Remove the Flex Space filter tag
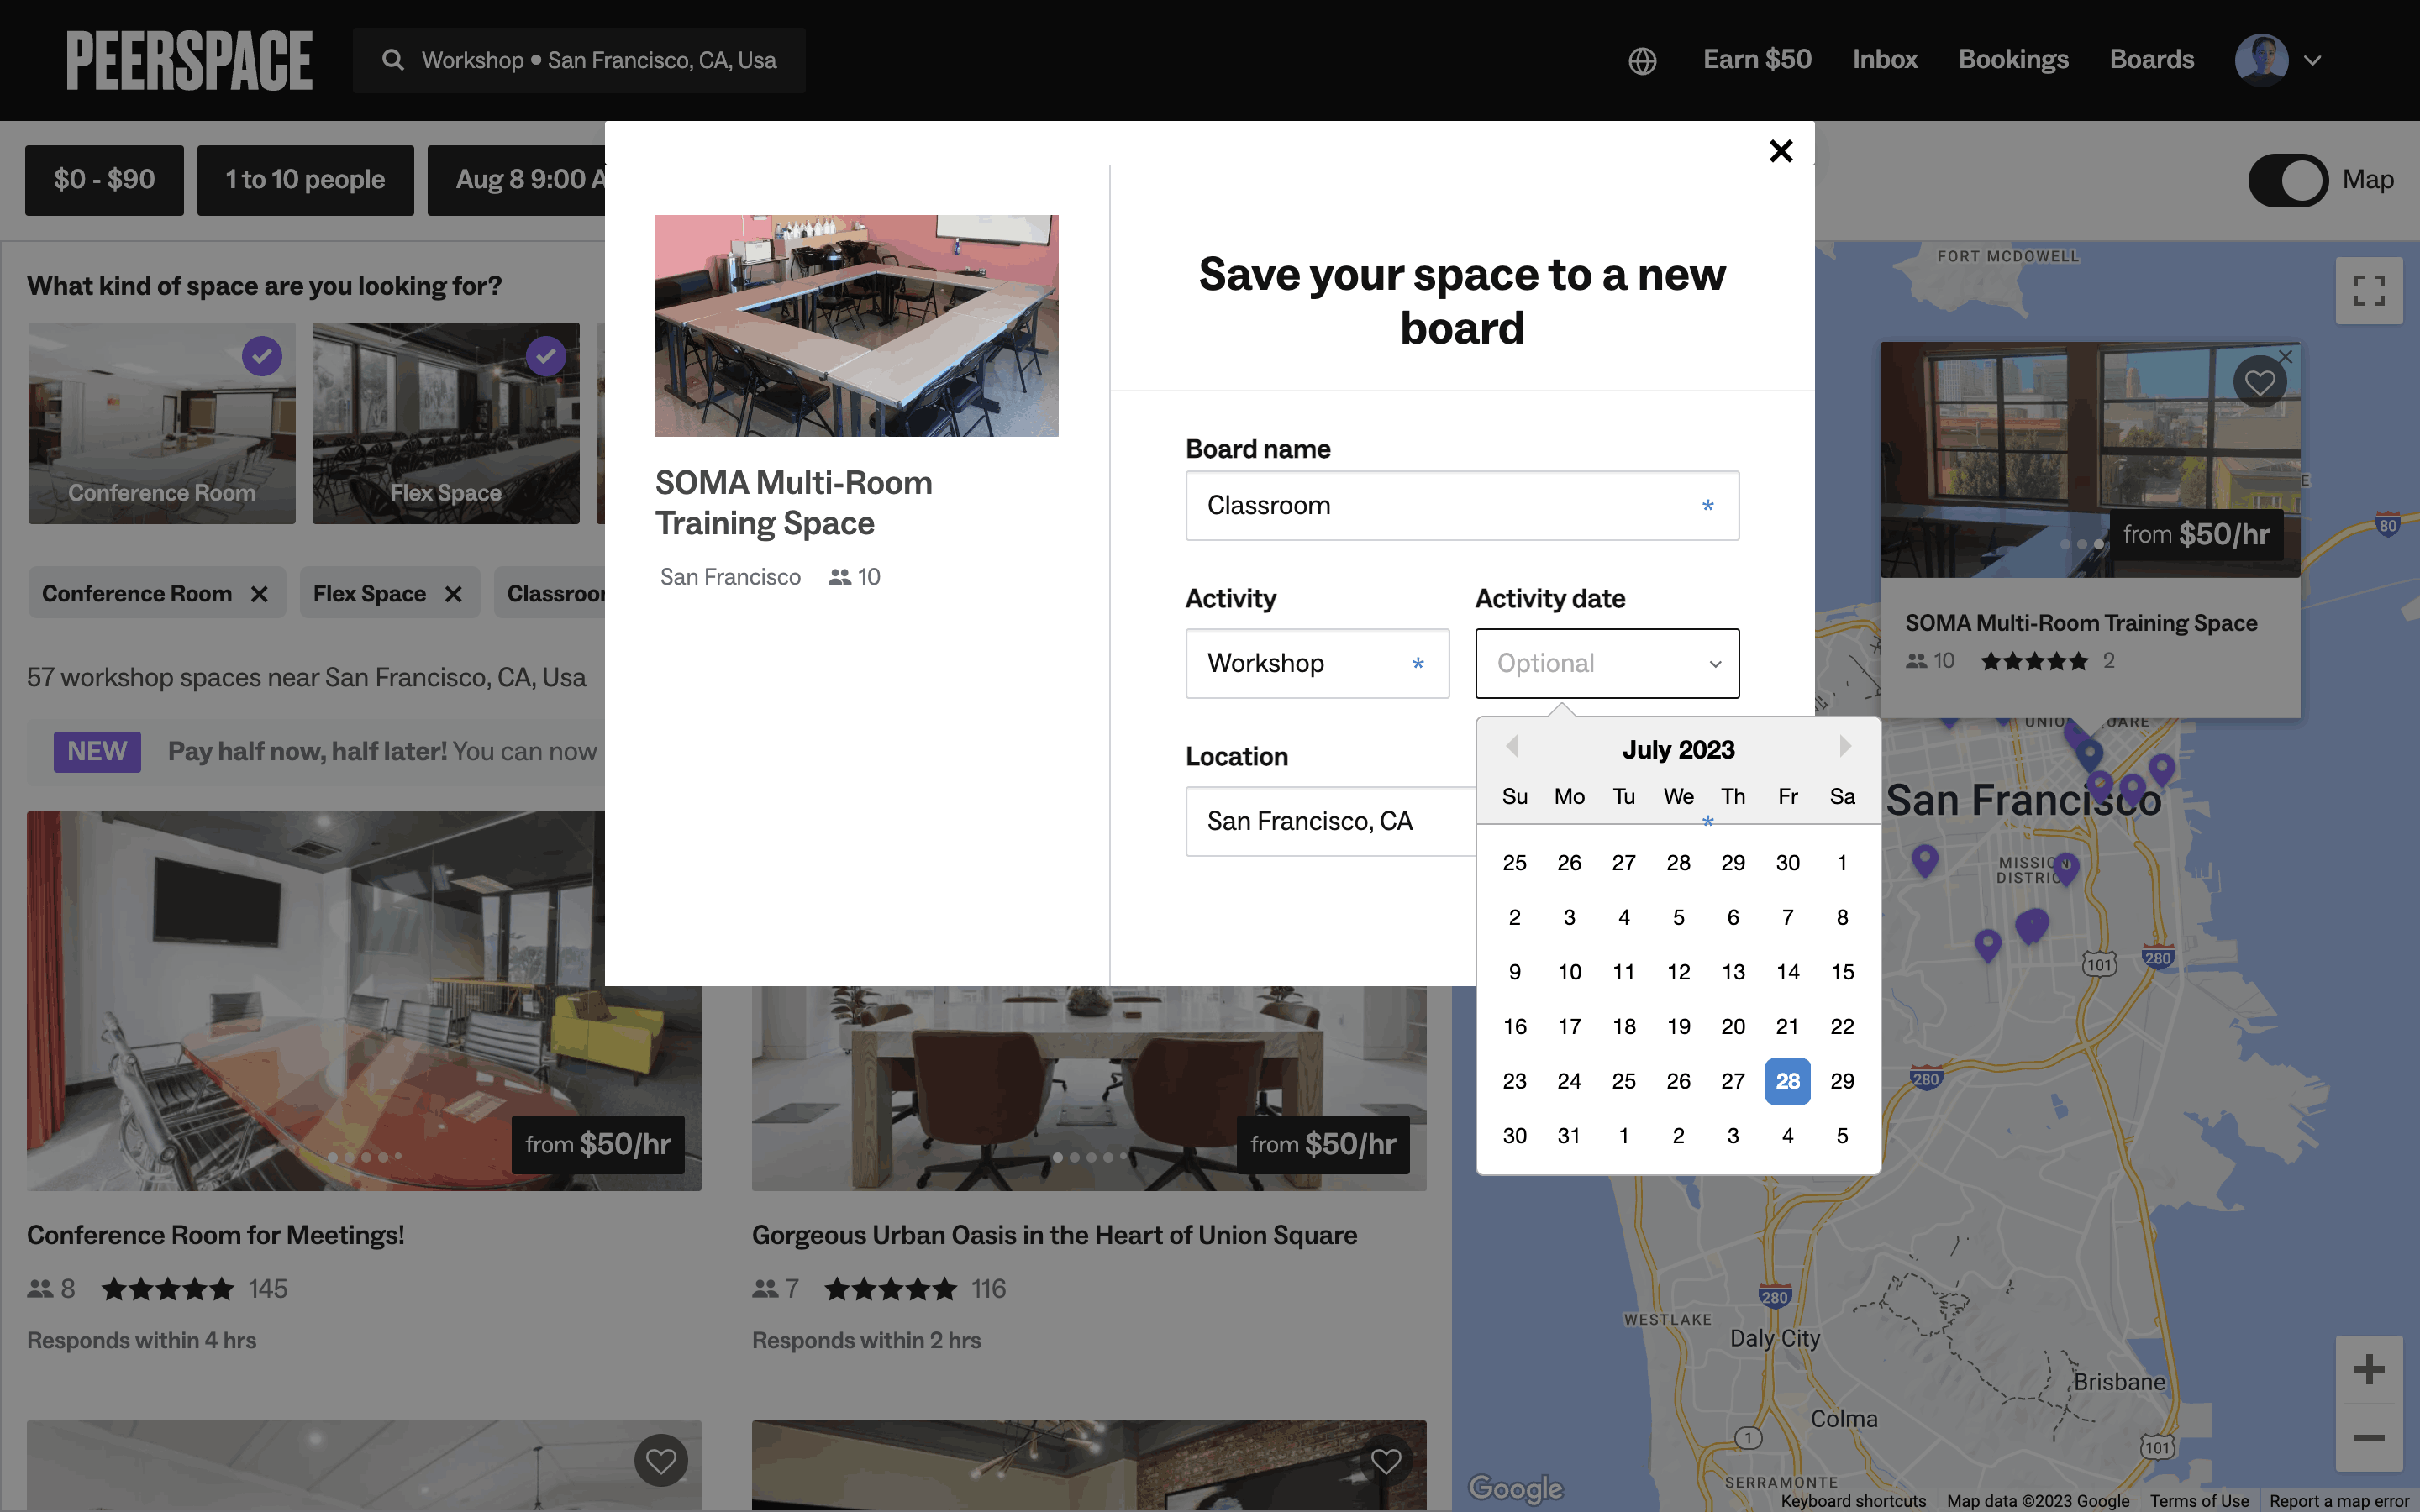 point(454,594)
